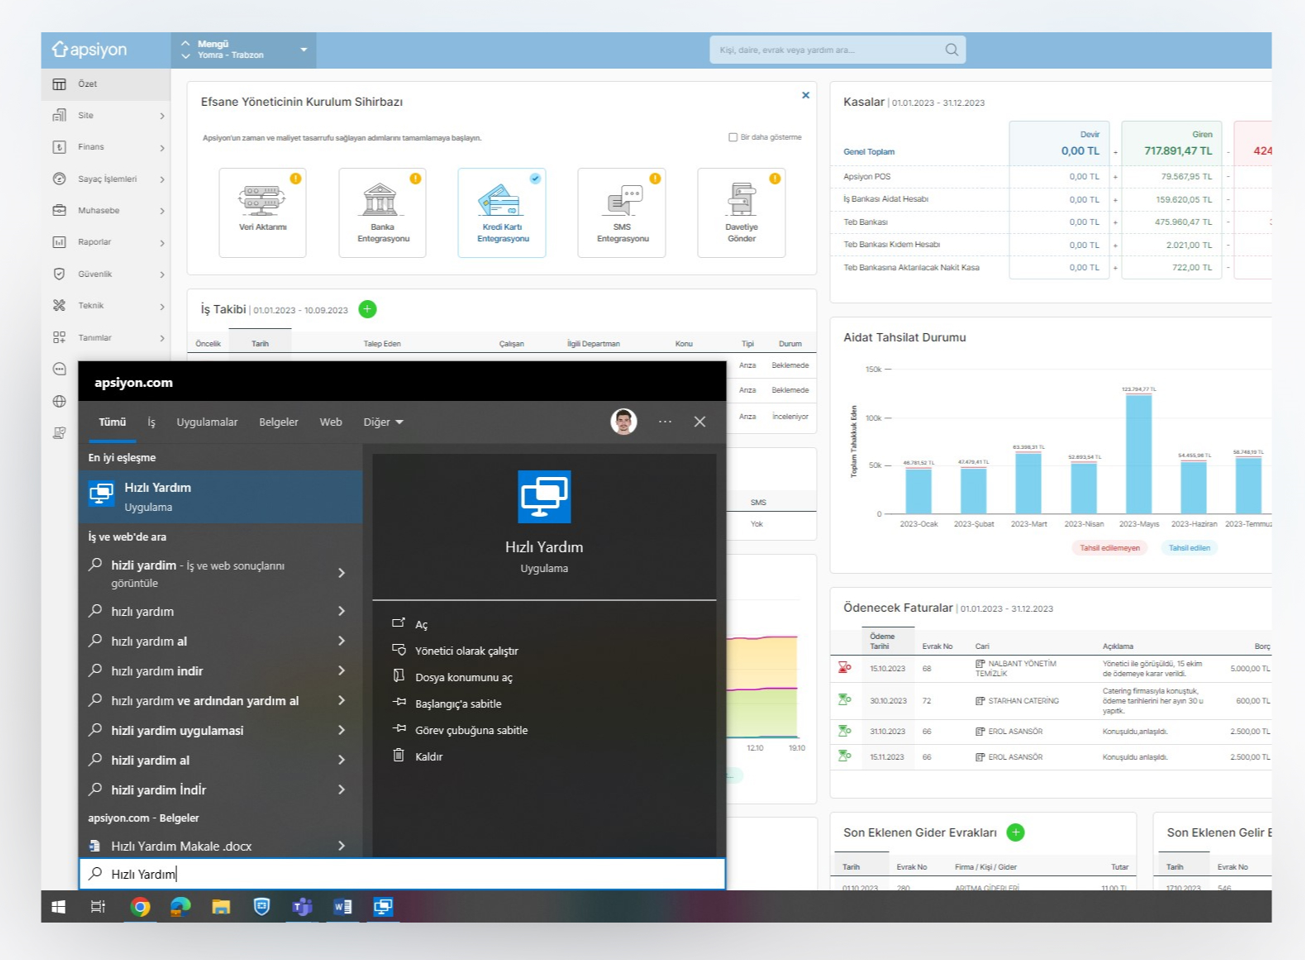Choose Kaldır to uninstall
The width and height of the screenshot is (1305, 960).
[429, 757]
